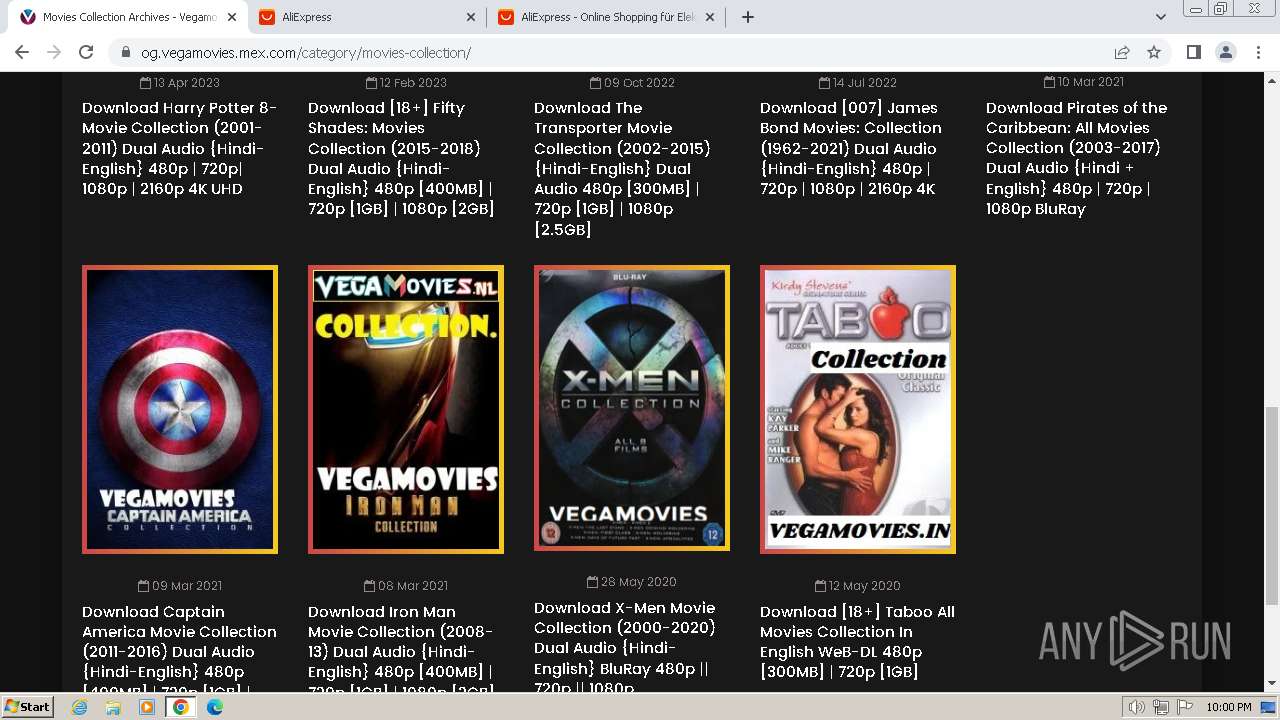
Task: Click the X-Men Collection poster
Action: click(x=632, y=408)
